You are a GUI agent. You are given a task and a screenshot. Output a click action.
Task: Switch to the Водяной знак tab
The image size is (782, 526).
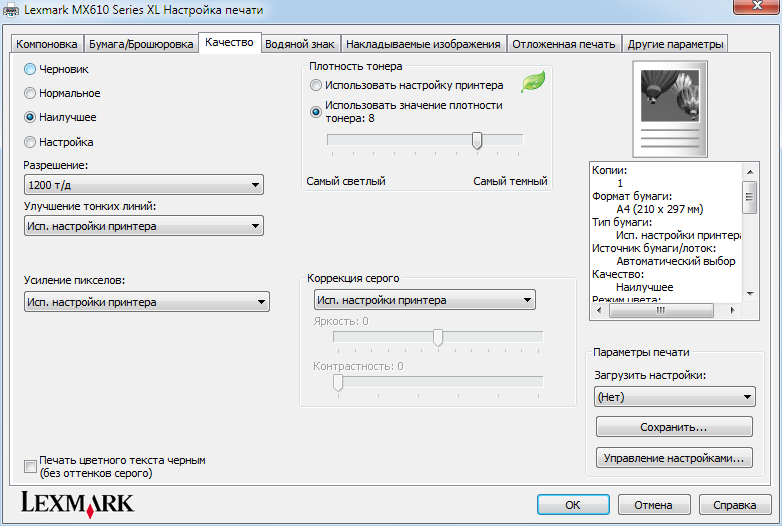click(x=300, y=44)
